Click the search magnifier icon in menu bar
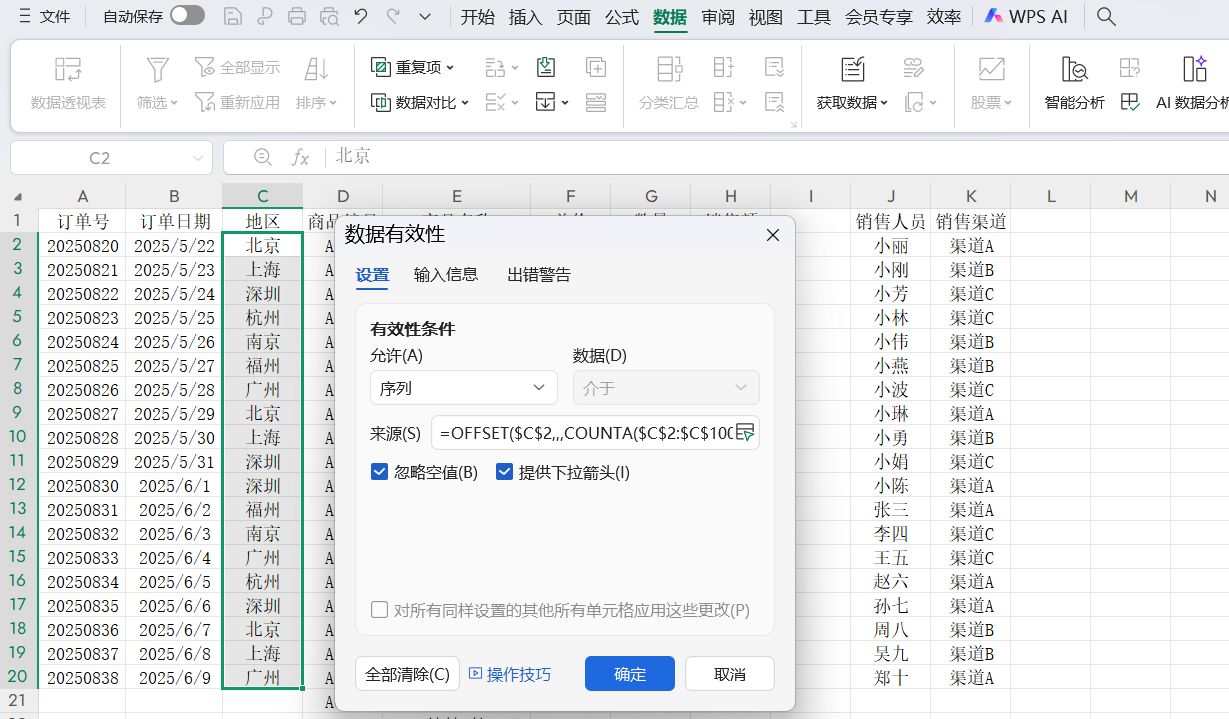This screenshot has width=1229, height=719. [1106, 16]
